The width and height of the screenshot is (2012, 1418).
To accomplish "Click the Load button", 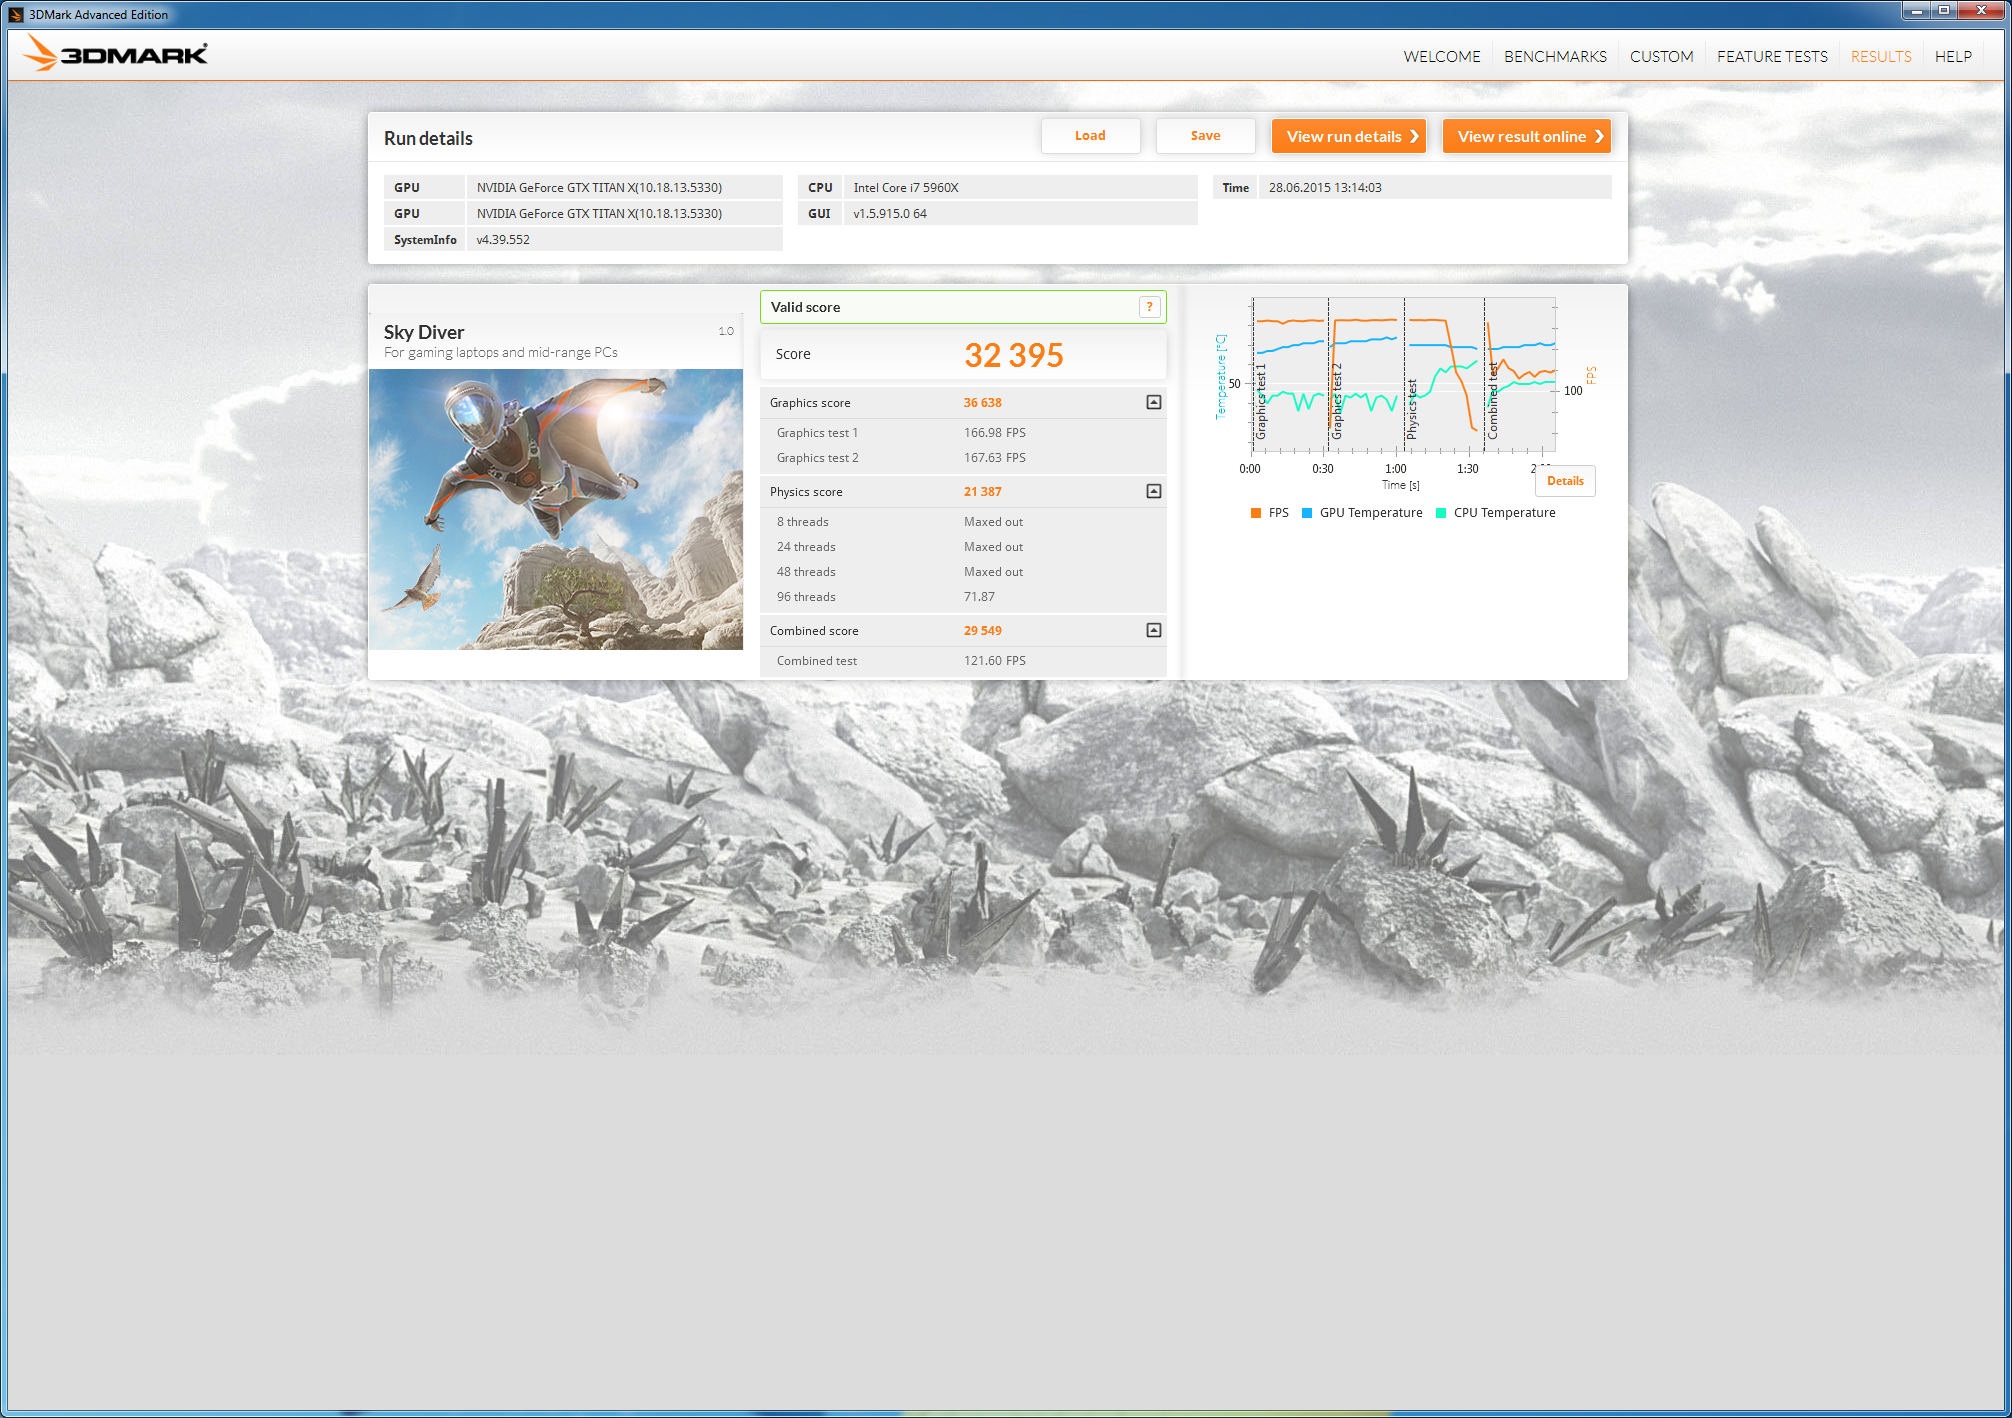I will [x=1090, y=136].
